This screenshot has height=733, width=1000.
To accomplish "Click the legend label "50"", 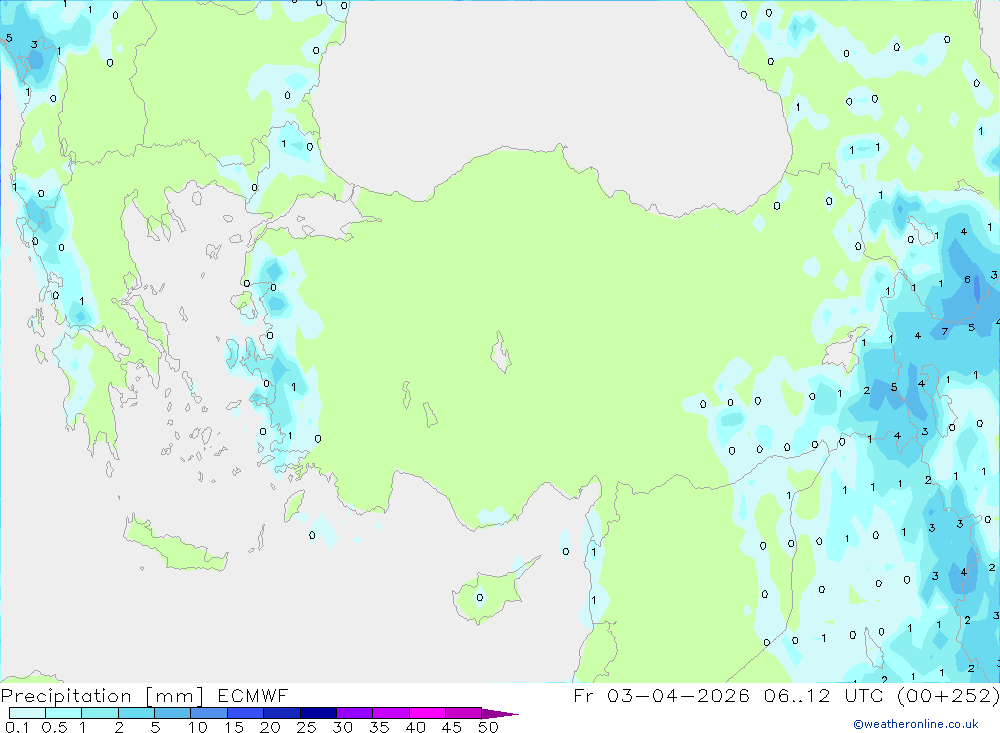I will click(x=488, y=727).
